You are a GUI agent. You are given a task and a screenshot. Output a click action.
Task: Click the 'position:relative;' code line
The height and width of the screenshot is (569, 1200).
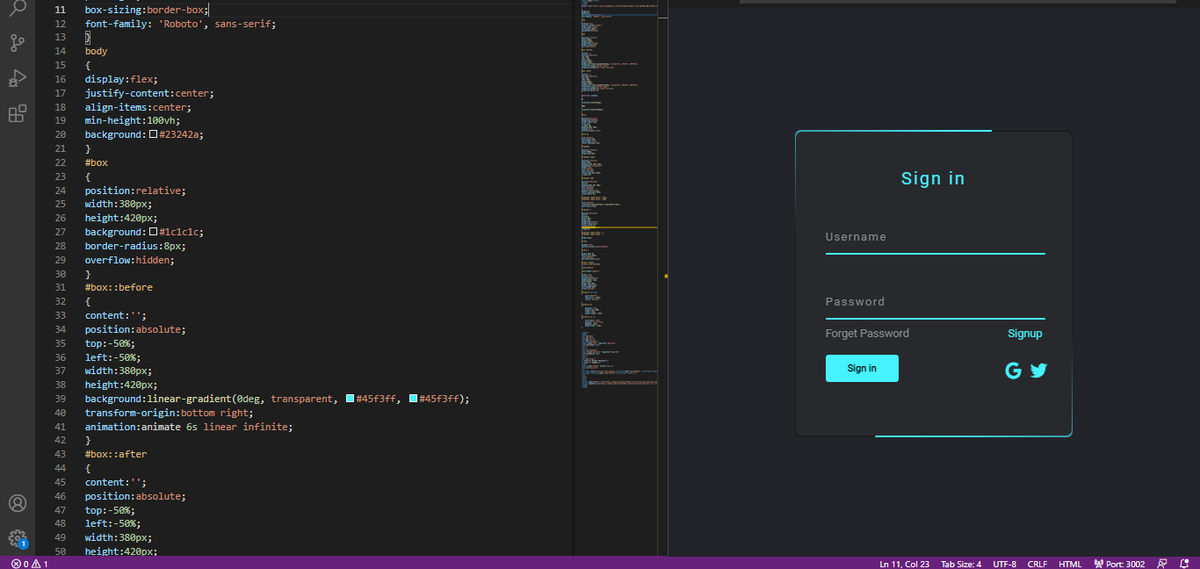(x=135, y=190)
